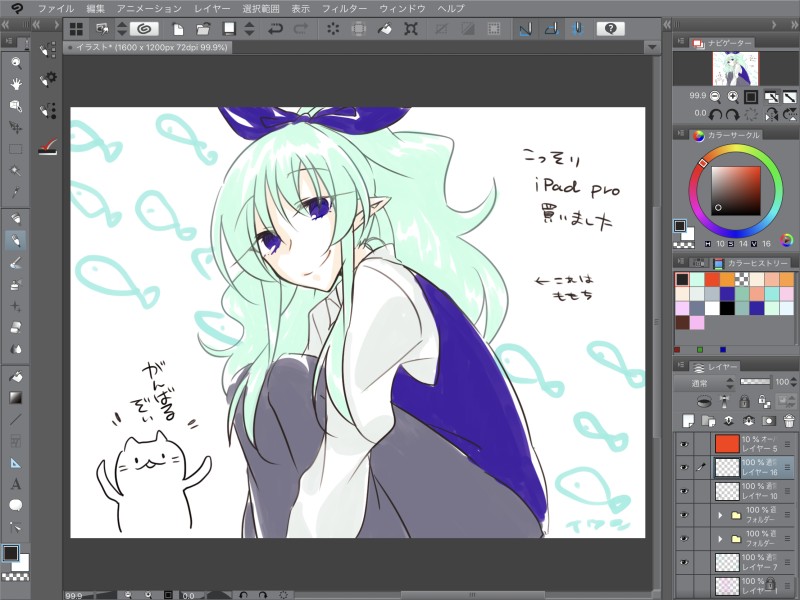Viewport: 800px width, 600px height.
Task: Expand the フォルダー directly above レイヤー 7
Action: pyautogui.click(x=720, y=538)
